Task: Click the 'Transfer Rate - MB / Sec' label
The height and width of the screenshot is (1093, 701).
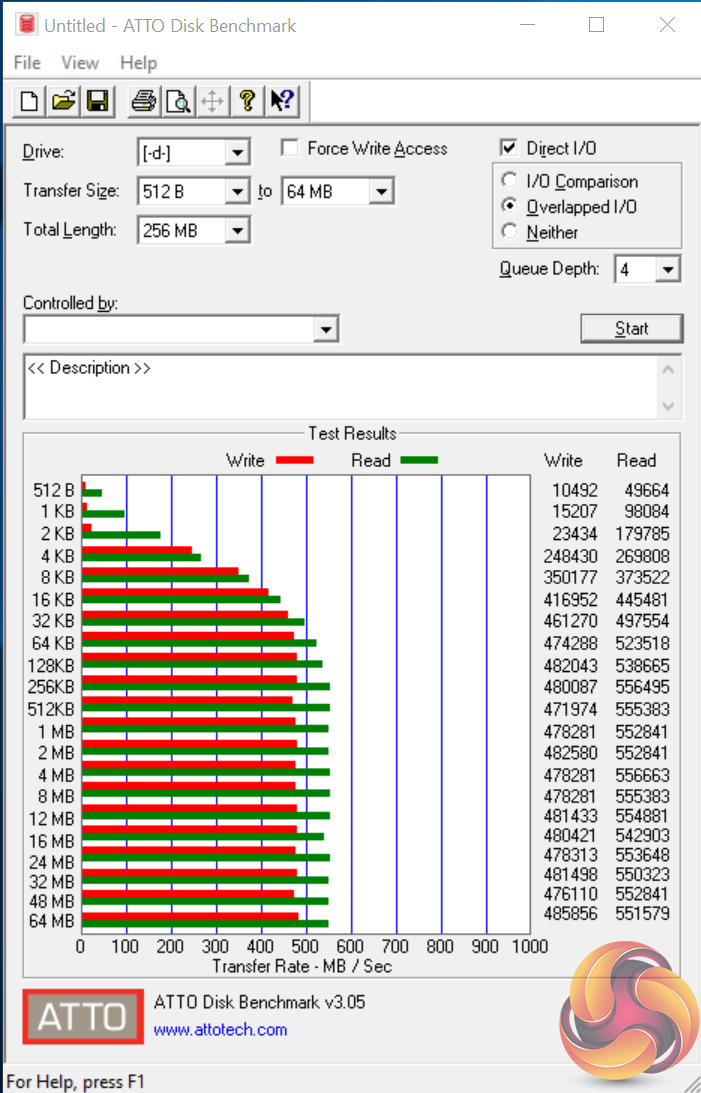Action: coord(302,966)
